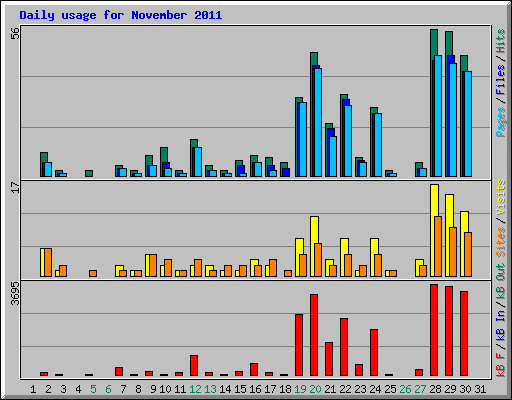Select day label '15' on the x-axis
Screen dimensions: 512x400
click(x=240, y=389)
